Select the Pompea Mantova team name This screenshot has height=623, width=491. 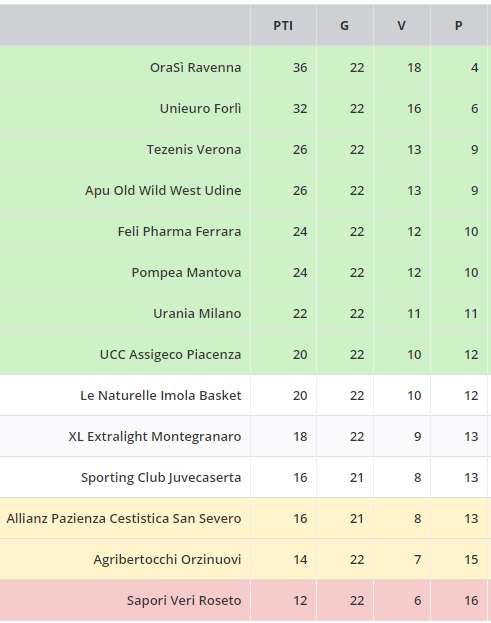click(x=186, y=273)
